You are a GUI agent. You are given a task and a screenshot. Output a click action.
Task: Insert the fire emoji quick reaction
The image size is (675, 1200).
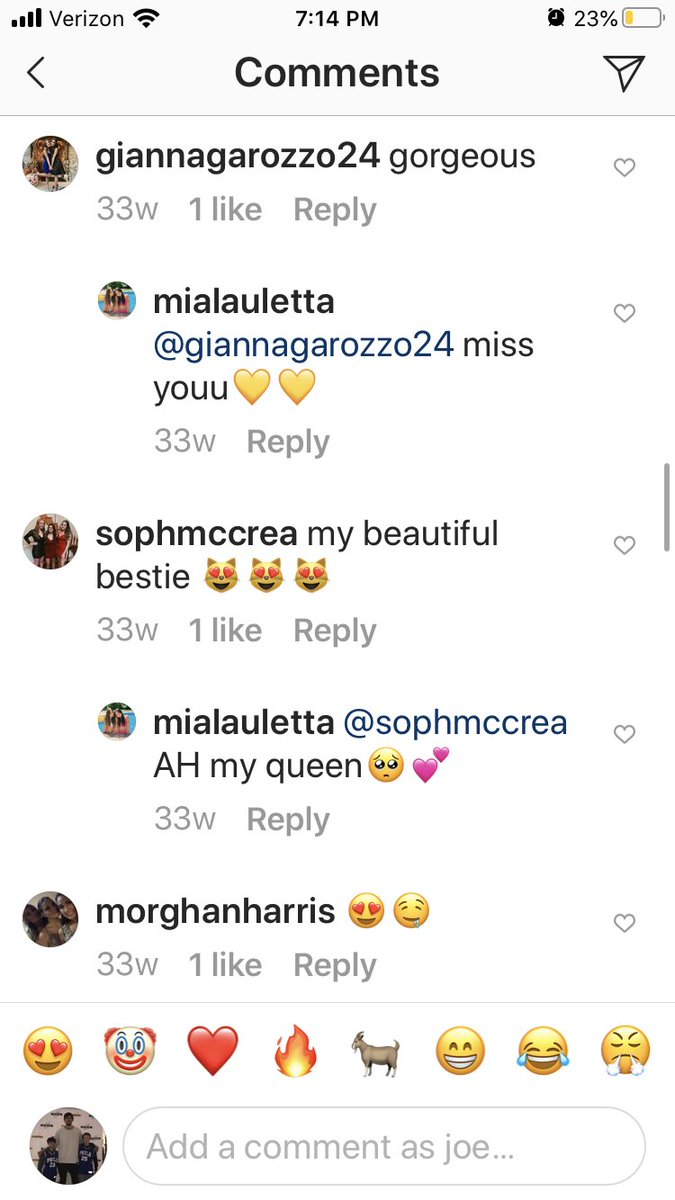tap(295, 1052)
